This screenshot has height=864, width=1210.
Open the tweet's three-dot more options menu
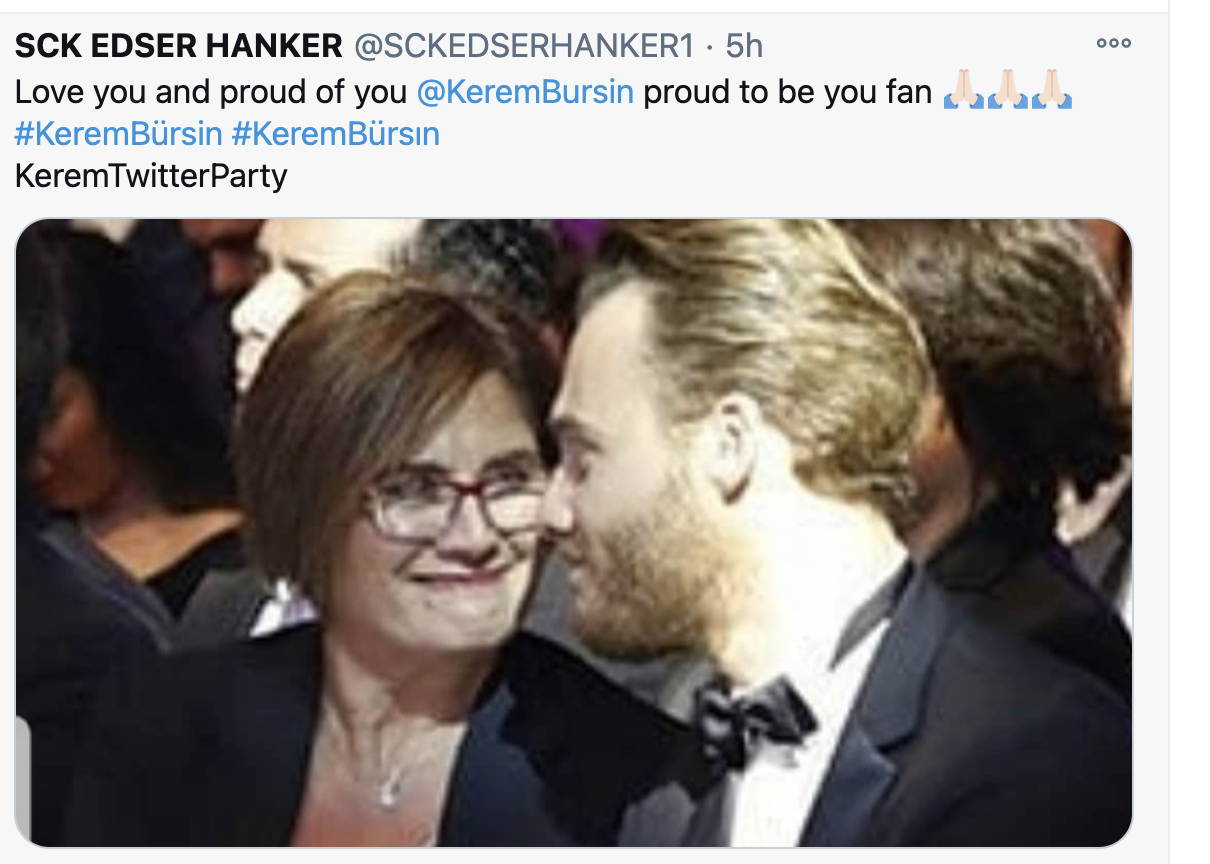pyautogui.click(x=1113, y=44)
